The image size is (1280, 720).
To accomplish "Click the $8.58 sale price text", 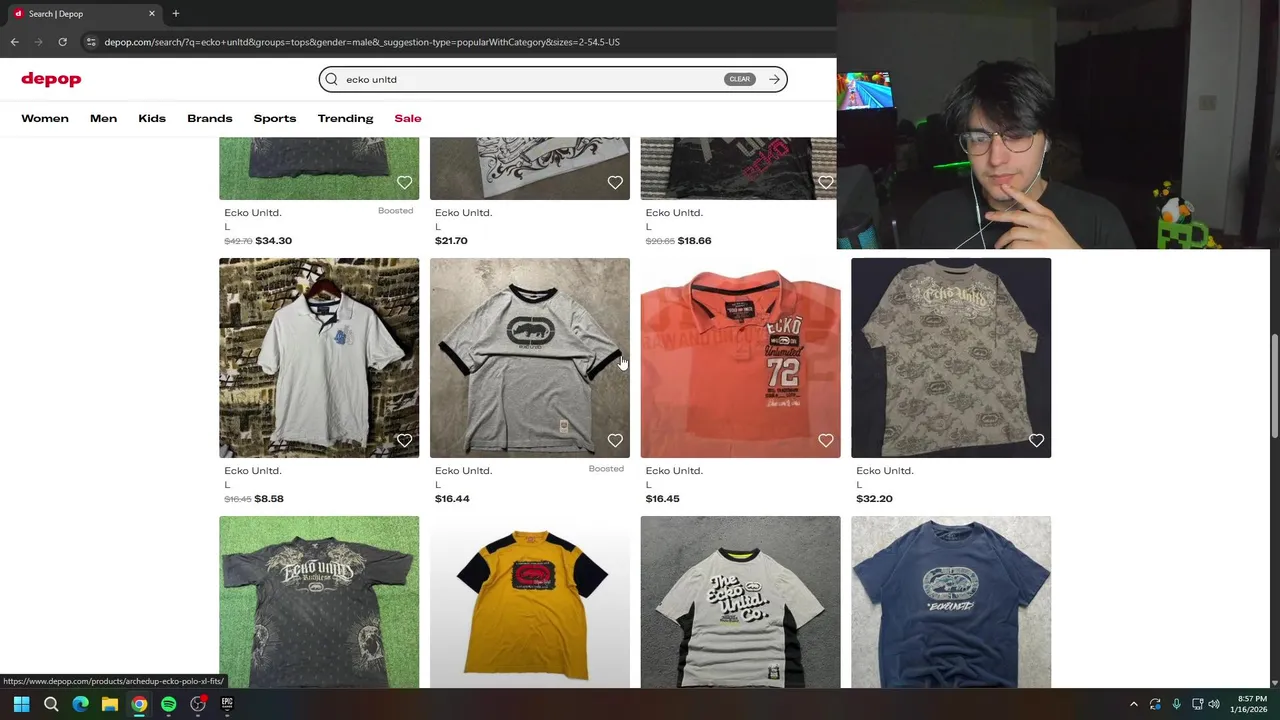I will pos(269,498).
